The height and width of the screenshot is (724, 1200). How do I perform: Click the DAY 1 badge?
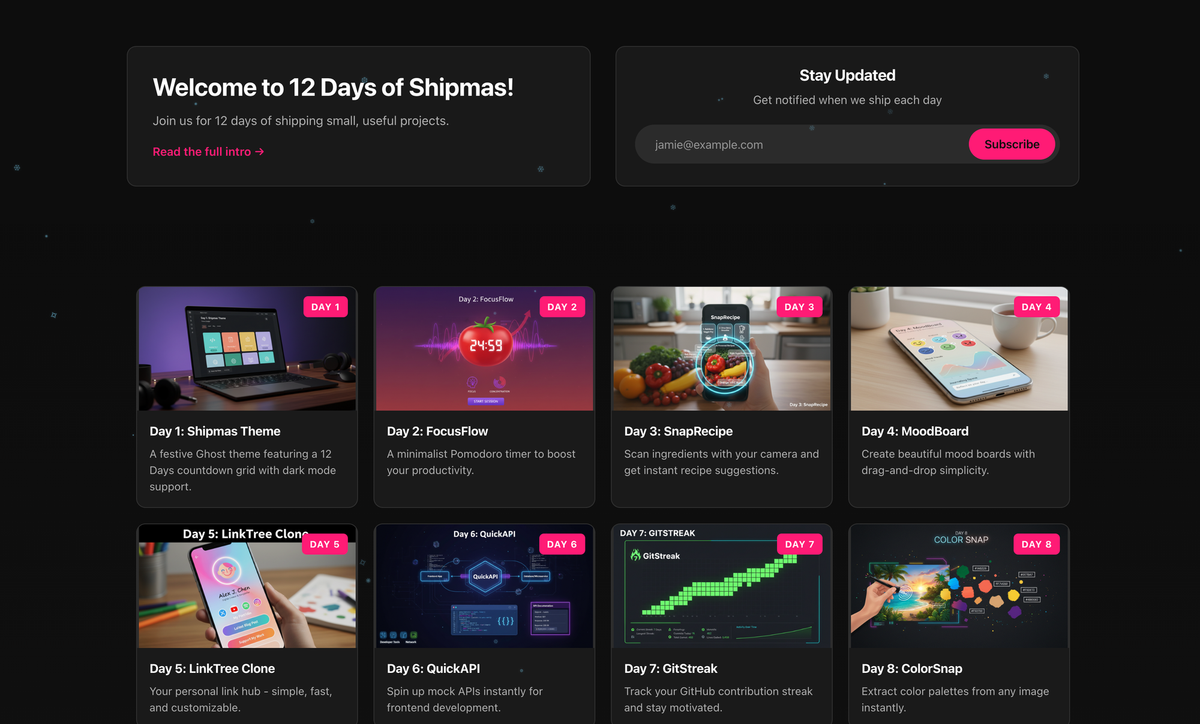click(x=325, y=307)
